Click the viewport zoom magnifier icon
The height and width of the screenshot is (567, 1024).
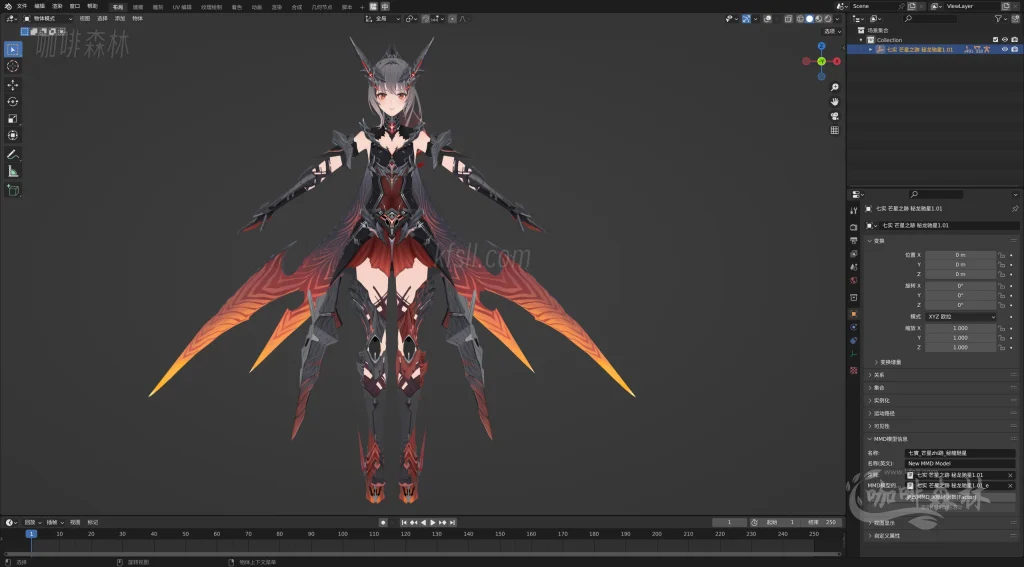tap(834, 87)
